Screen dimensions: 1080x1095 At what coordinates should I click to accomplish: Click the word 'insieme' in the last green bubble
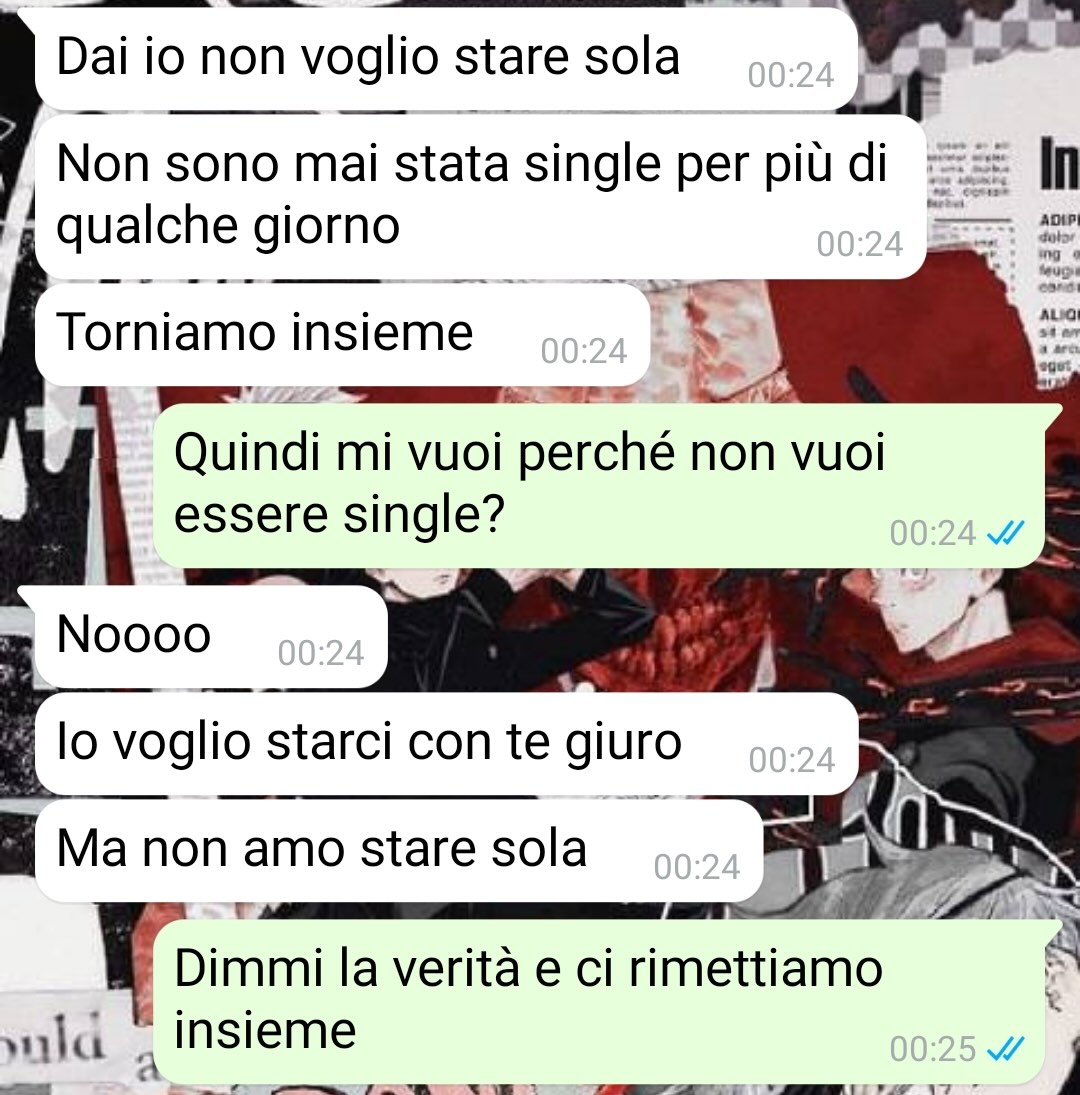[x=265, y=1030]
